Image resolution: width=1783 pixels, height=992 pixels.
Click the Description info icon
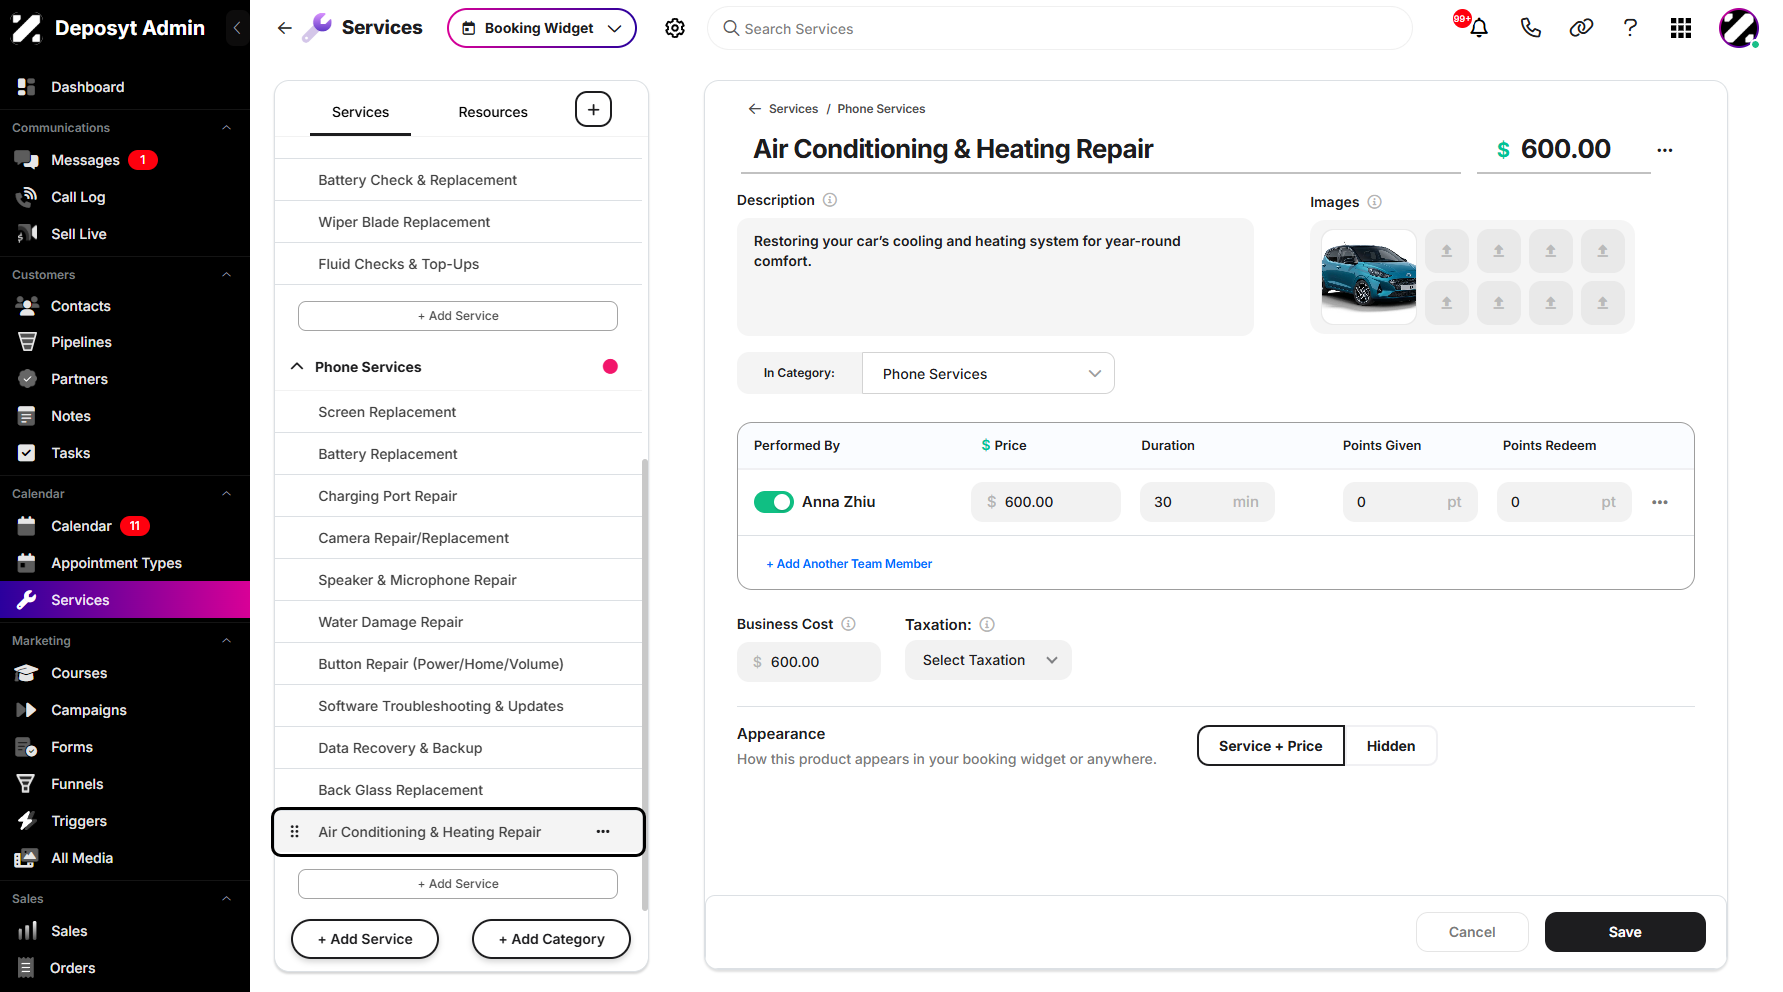(x=830, y=200)
